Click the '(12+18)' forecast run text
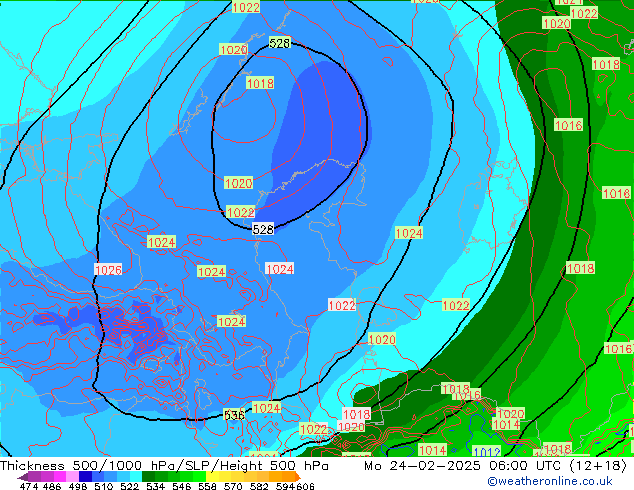The image size is (634, 490). click(598, 466)
